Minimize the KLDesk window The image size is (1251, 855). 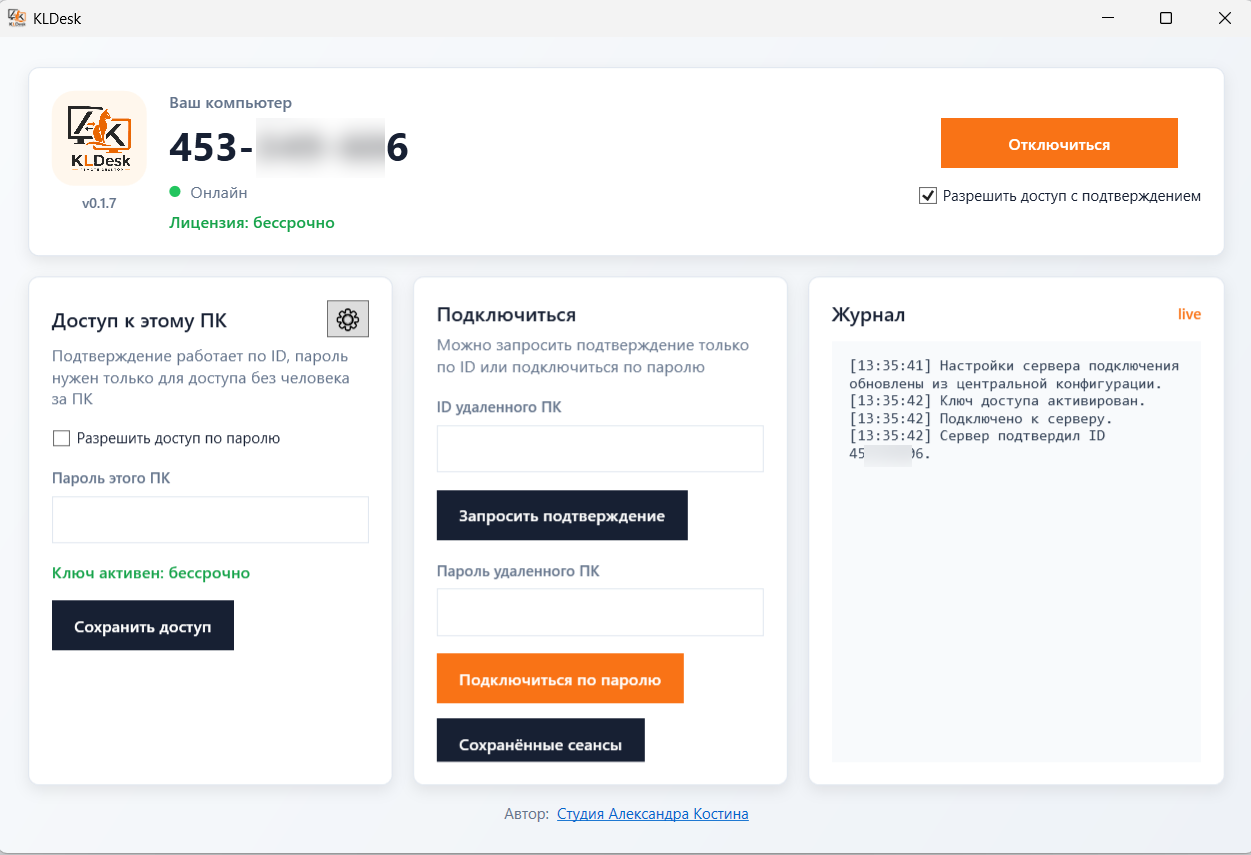pos(1108,18)
